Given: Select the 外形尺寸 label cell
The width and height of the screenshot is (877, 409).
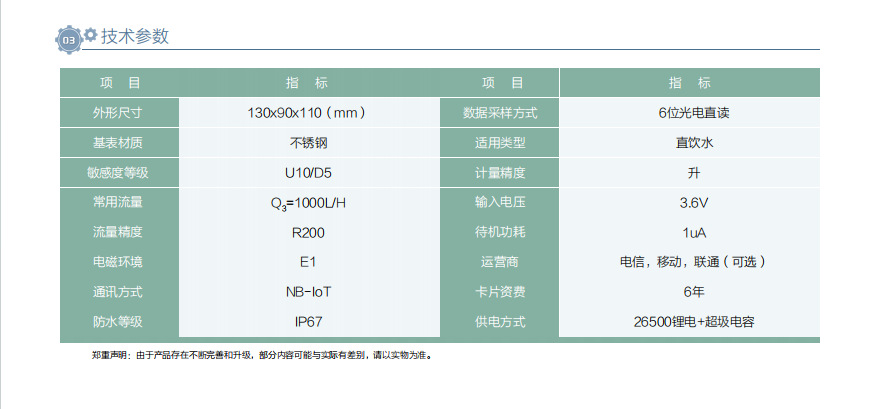Looking at the screenshot, I should pos(117,113).
